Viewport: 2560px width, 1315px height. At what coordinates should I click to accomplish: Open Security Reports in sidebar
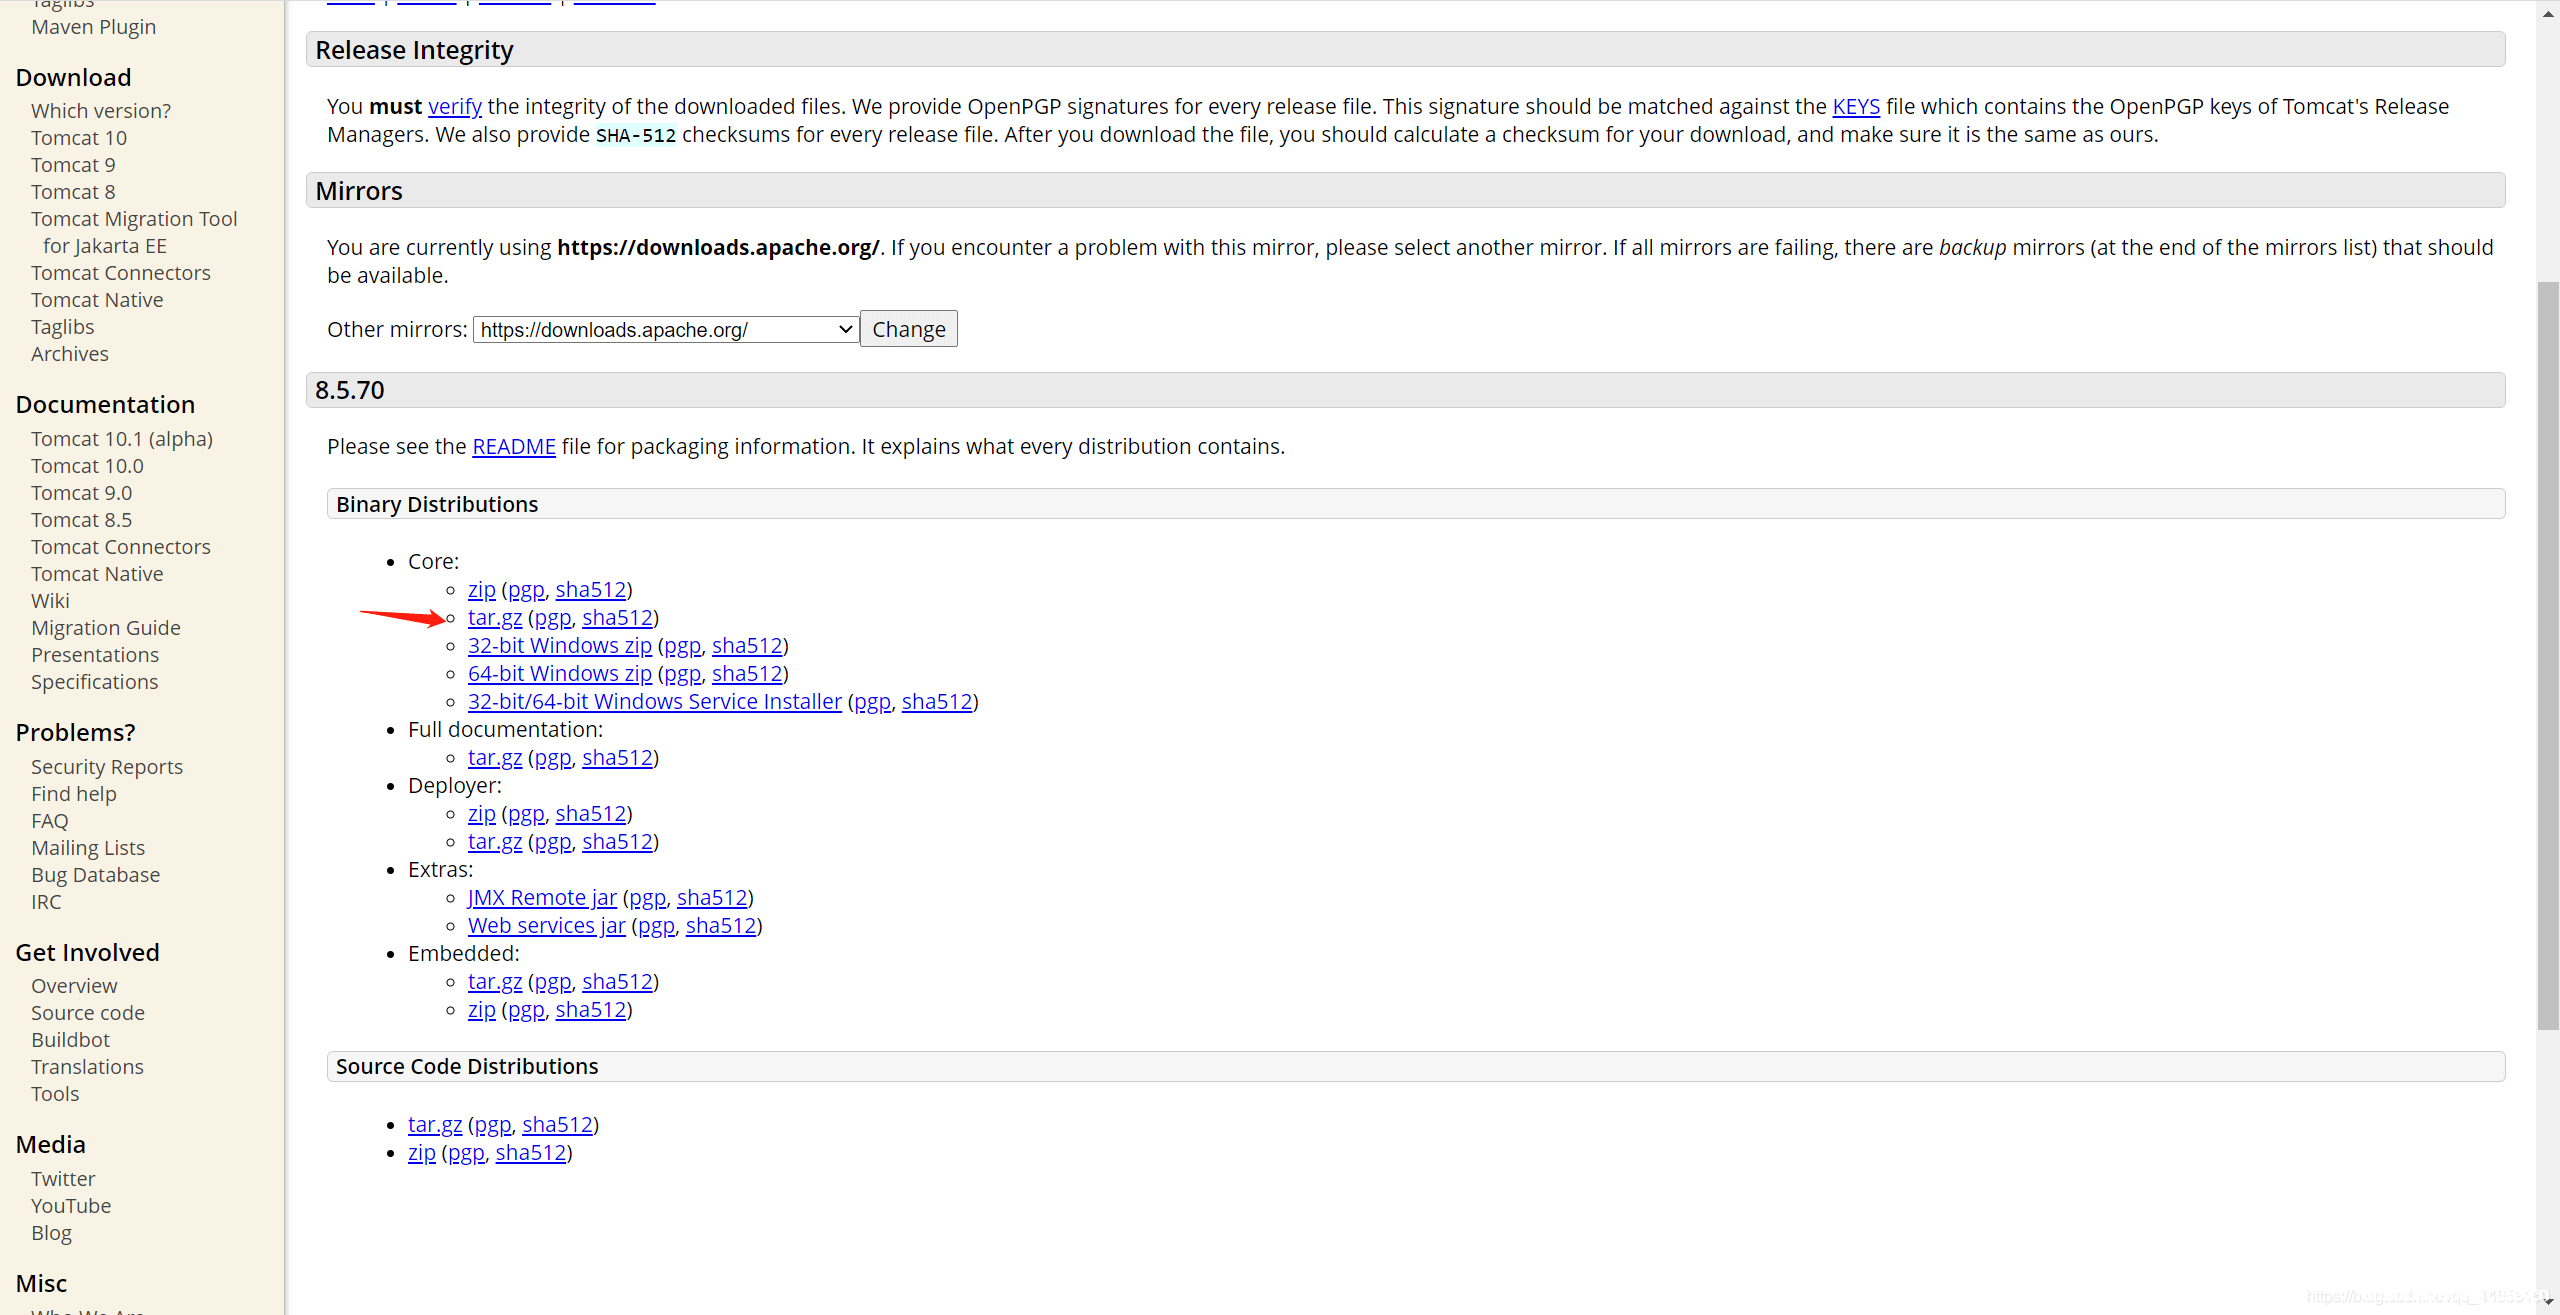pos(107,767)
